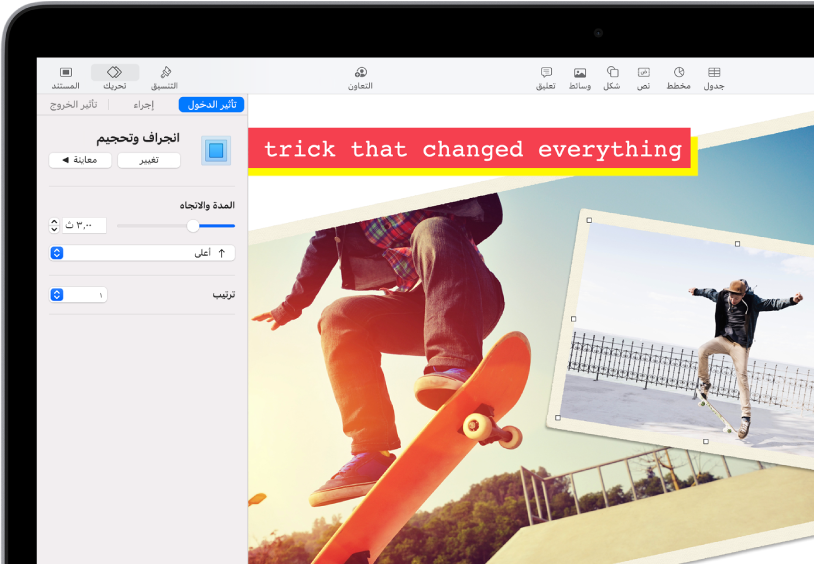Screen dimensions: 814x564
Task: Switch to the Build Out (تأثير الخروج) tab
Action: [x=74, y=105]
